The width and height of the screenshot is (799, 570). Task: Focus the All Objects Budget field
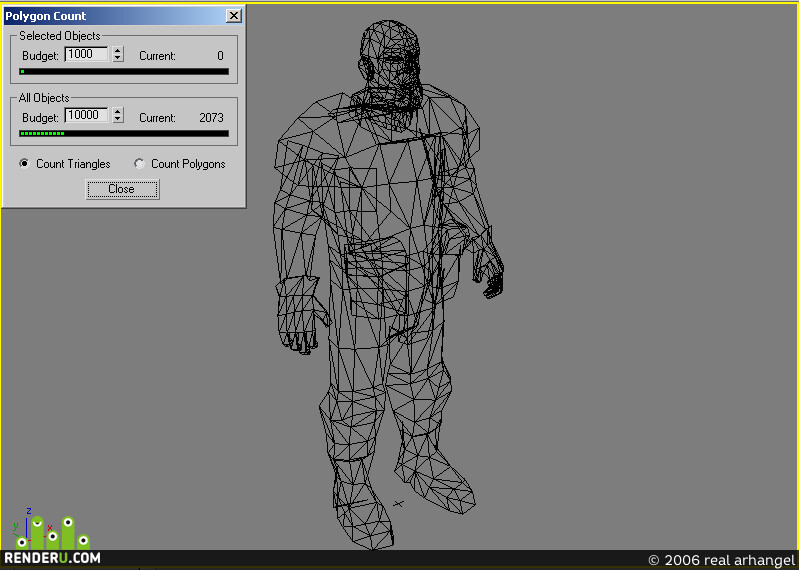(87, 116)
